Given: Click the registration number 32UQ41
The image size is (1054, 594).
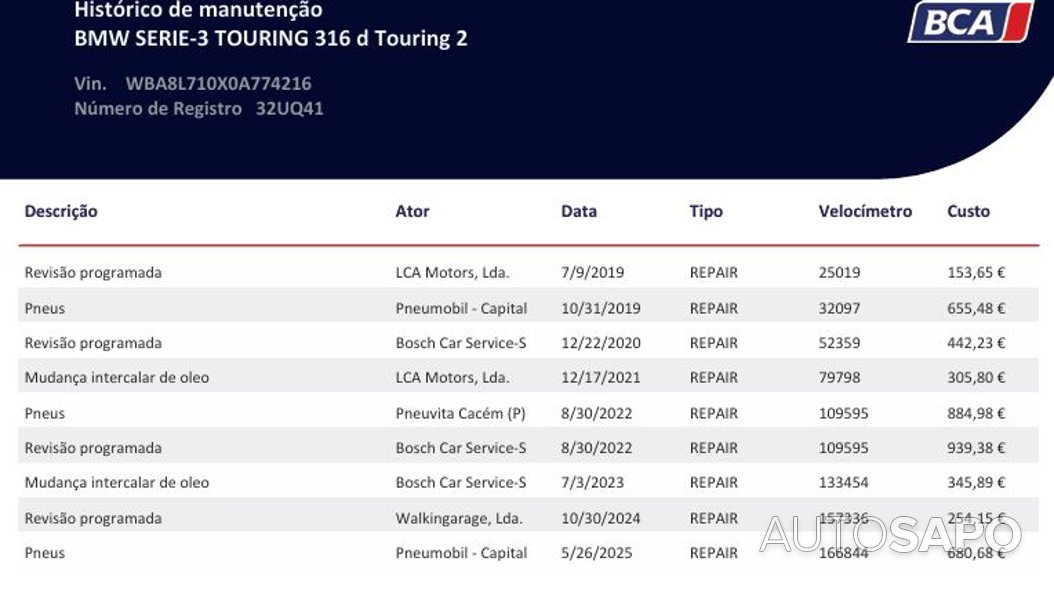Looking at the screenshot, I should tap(289, 108).
